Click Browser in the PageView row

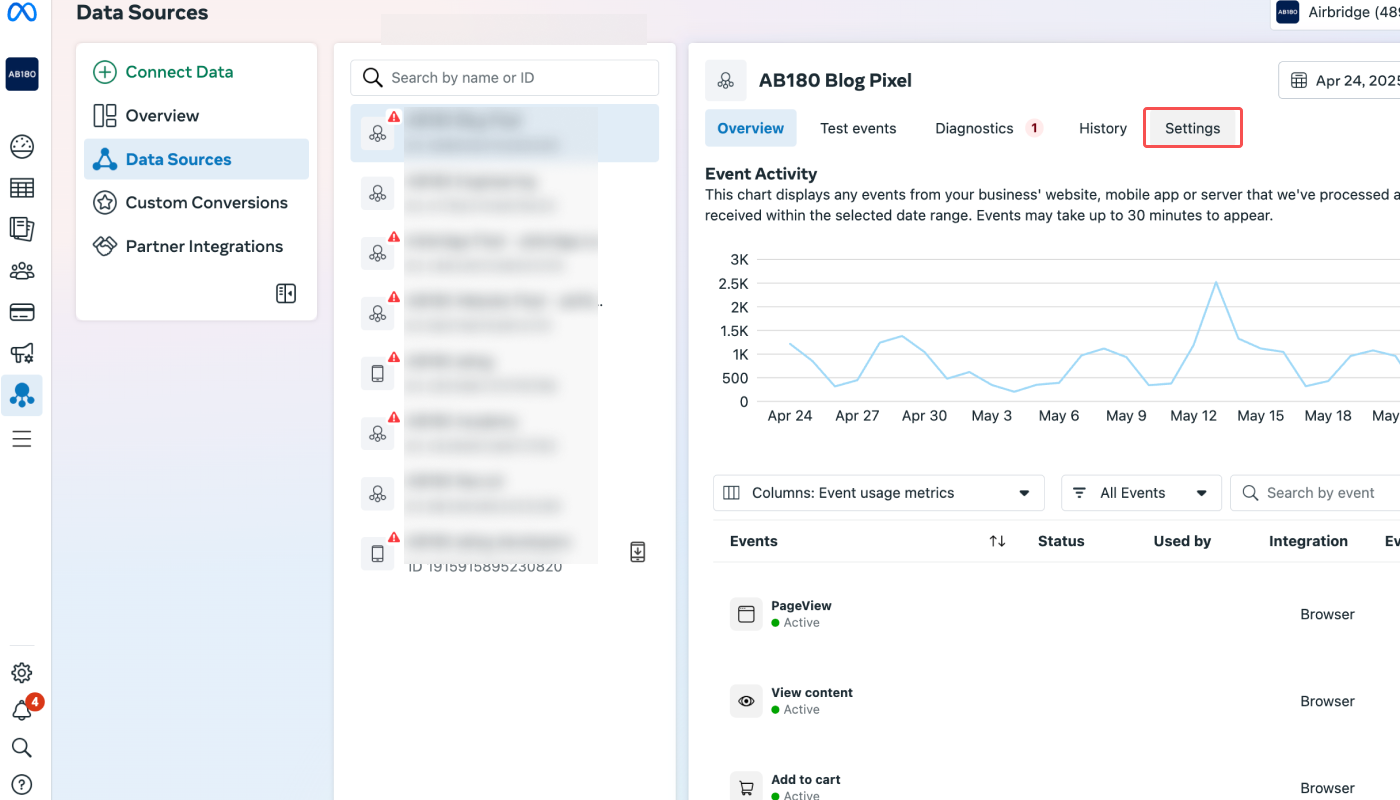pos(1327,614)
